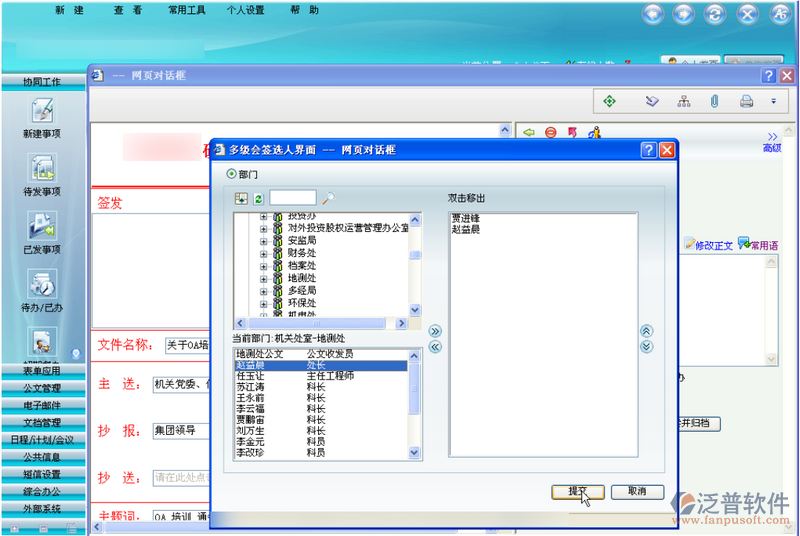
Task: Select 贾进锋 in selected list
Action: 465,218
